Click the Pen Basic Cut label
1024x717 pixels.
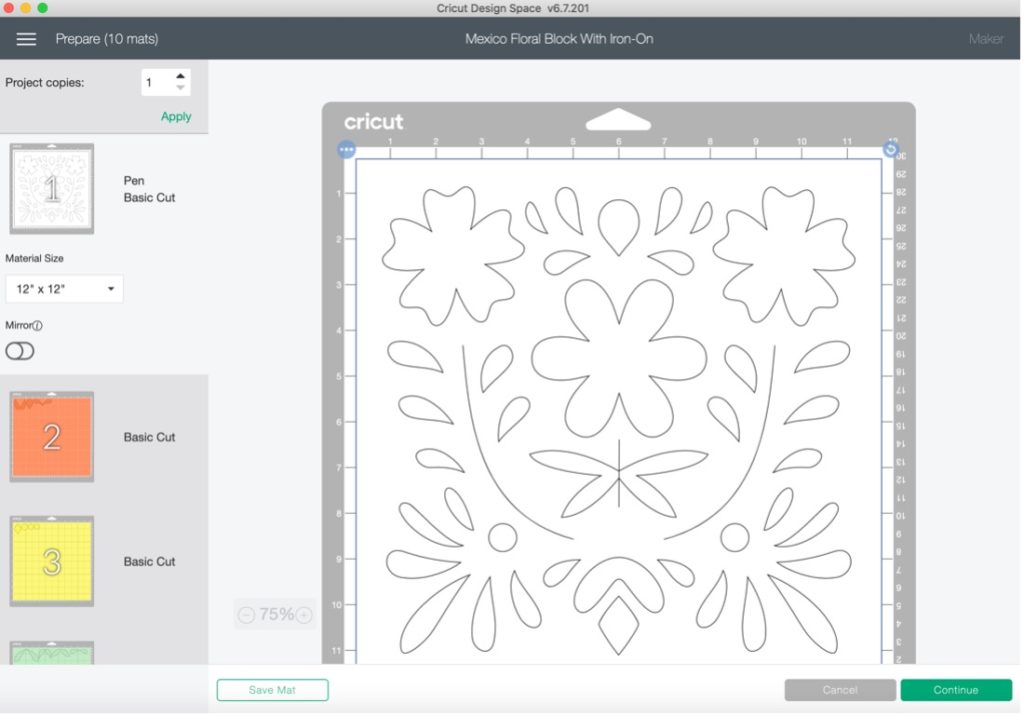point(149,189)
